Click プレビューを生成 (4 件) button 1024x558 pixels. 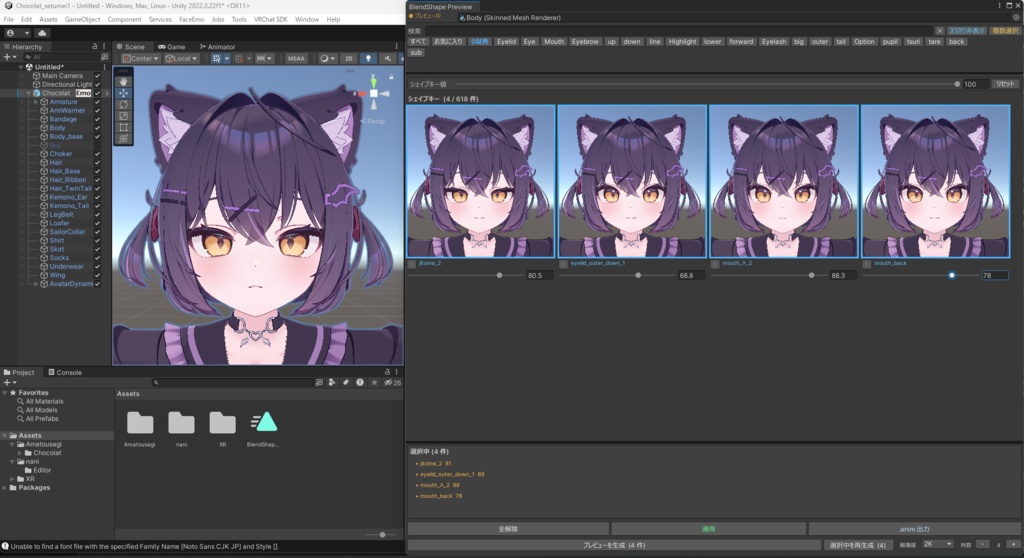[x=614, y=544]
